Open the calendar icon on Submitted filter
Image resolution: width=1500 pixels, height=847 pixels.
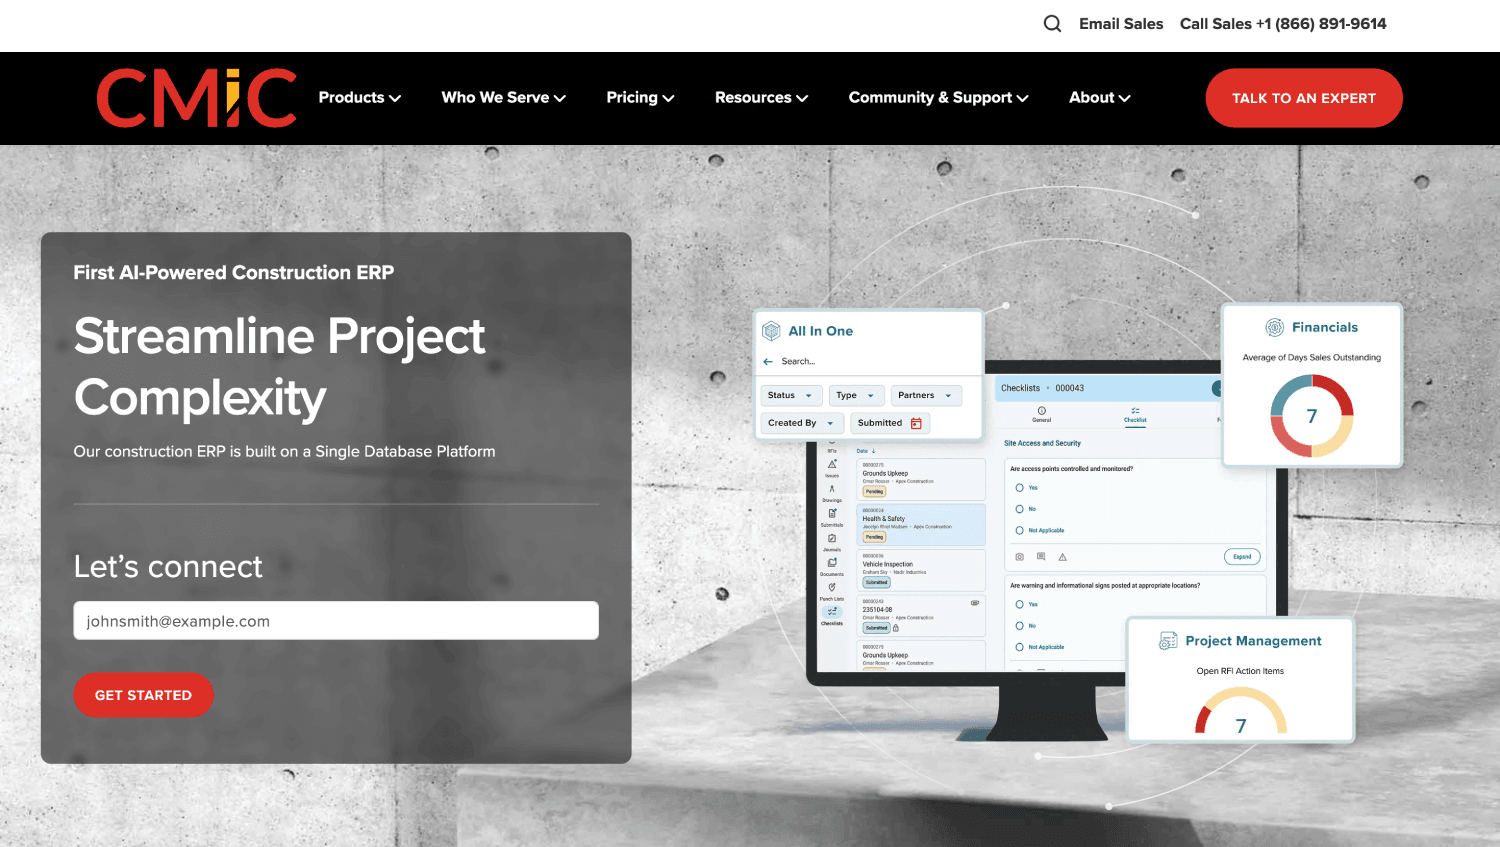tap(916, 423)
